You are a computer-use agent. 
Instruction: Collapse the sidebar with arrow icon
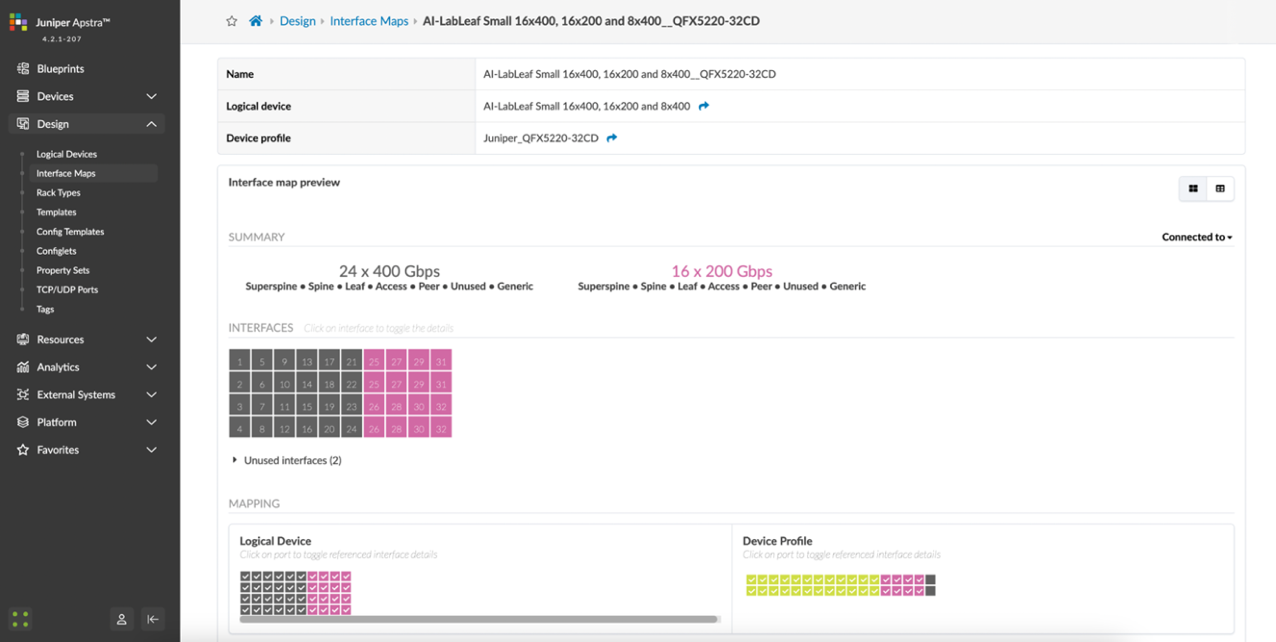[x=152, y=619]
